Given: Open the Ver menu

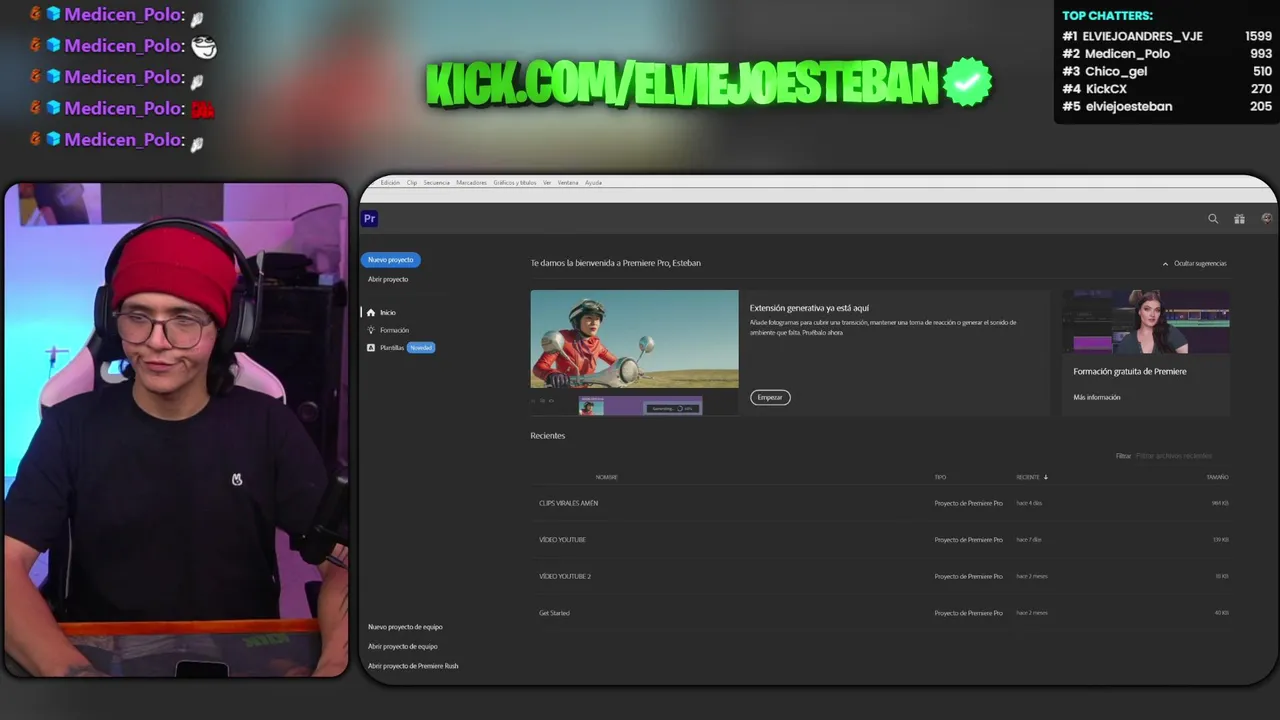Looking at the screenshot, I should pyautogui.click(x=547, y=183).
